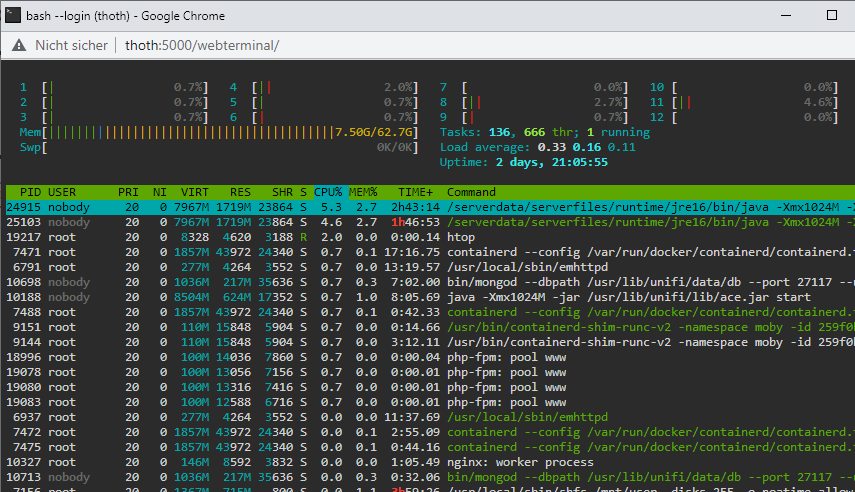Sort processes by CPU% column header
The height and width of the screenshot is (492, 855).
[x=328, y=192]
